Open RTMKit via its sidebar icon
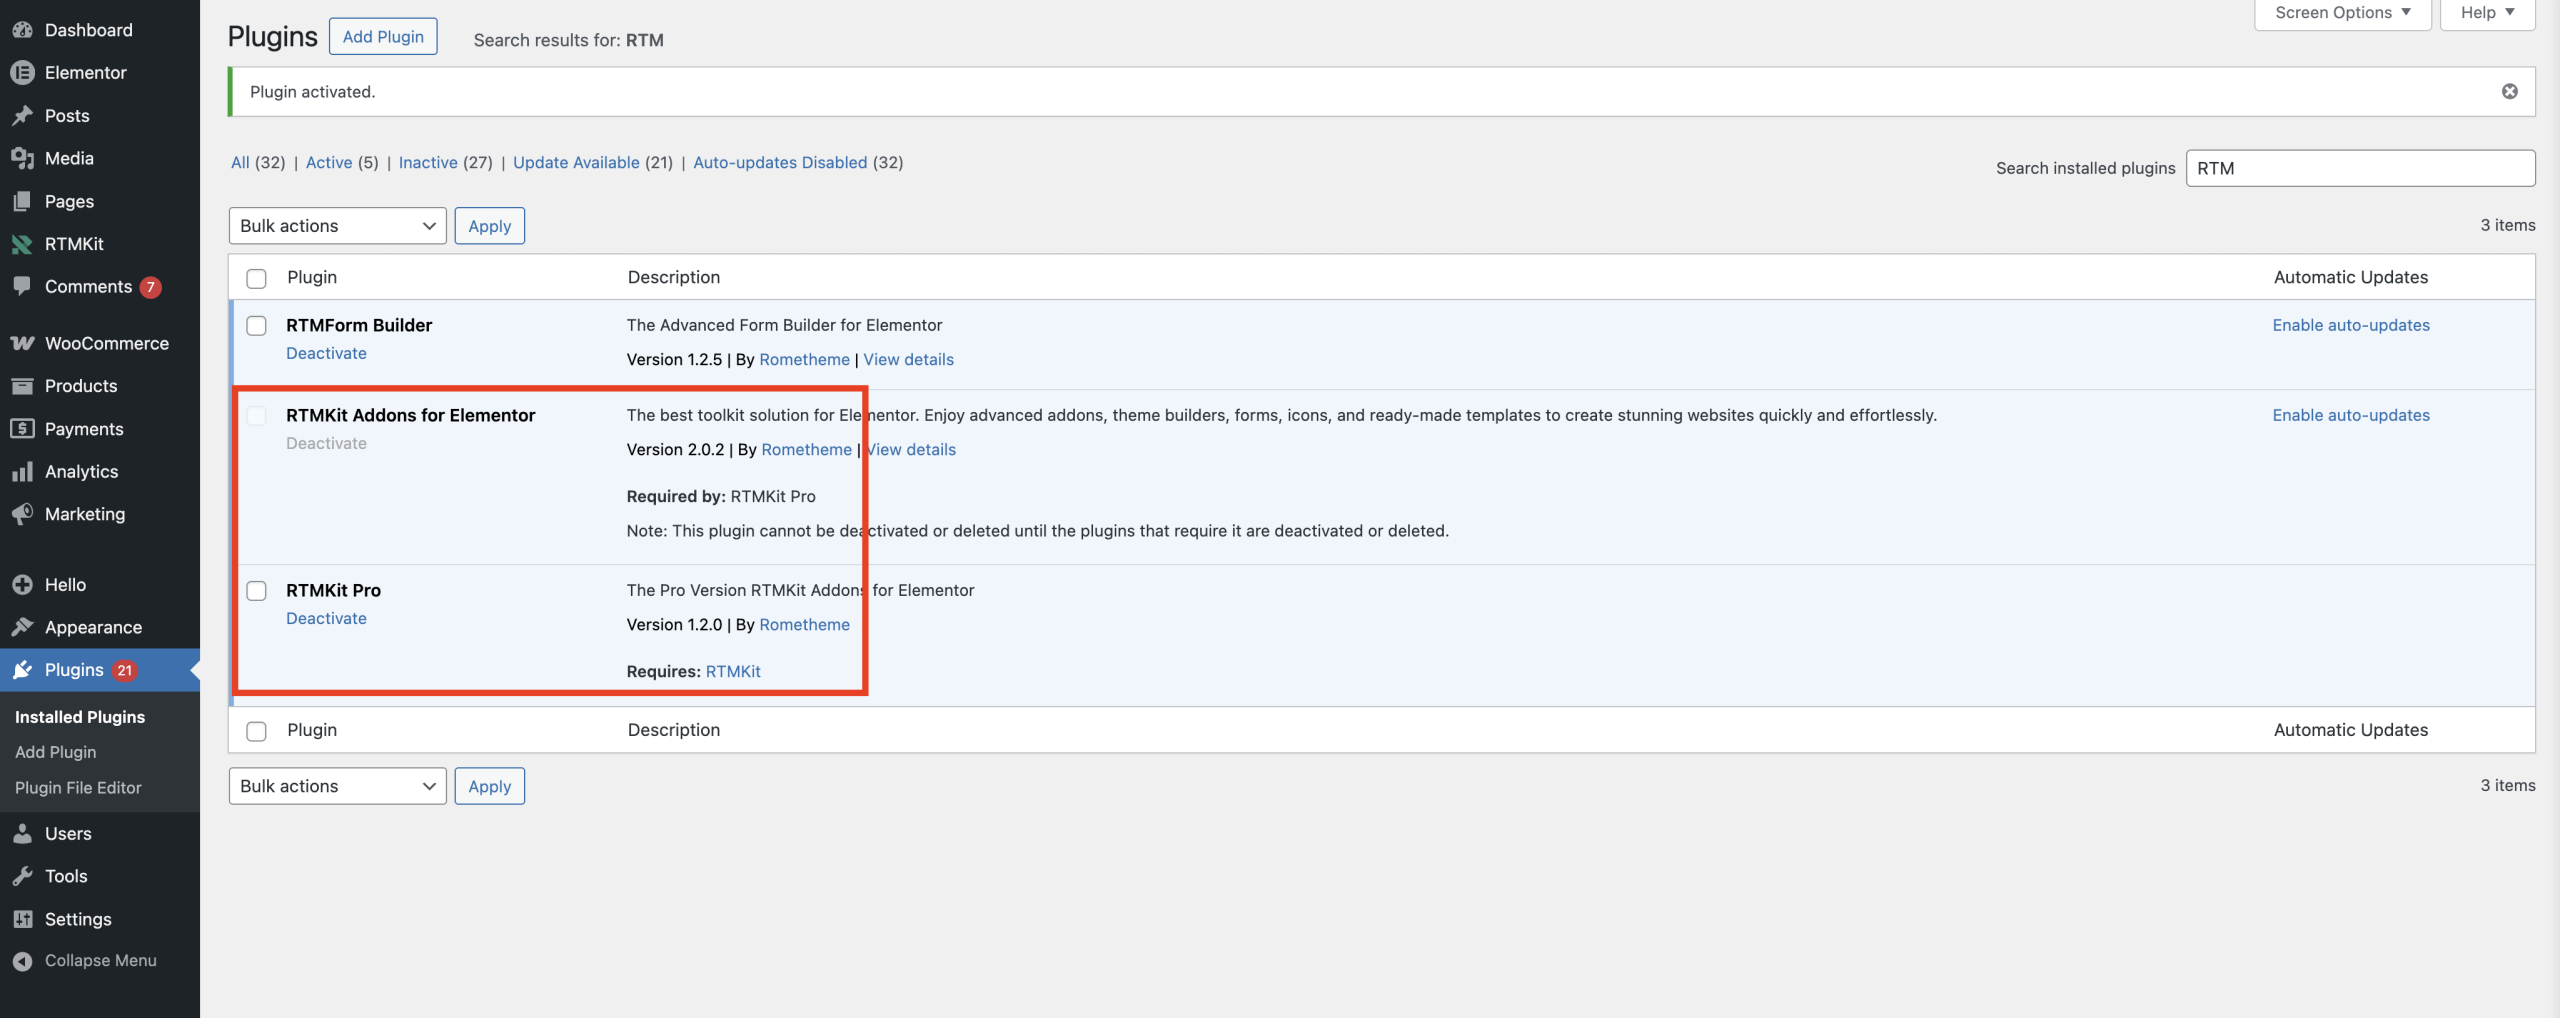 pos(22,244)
